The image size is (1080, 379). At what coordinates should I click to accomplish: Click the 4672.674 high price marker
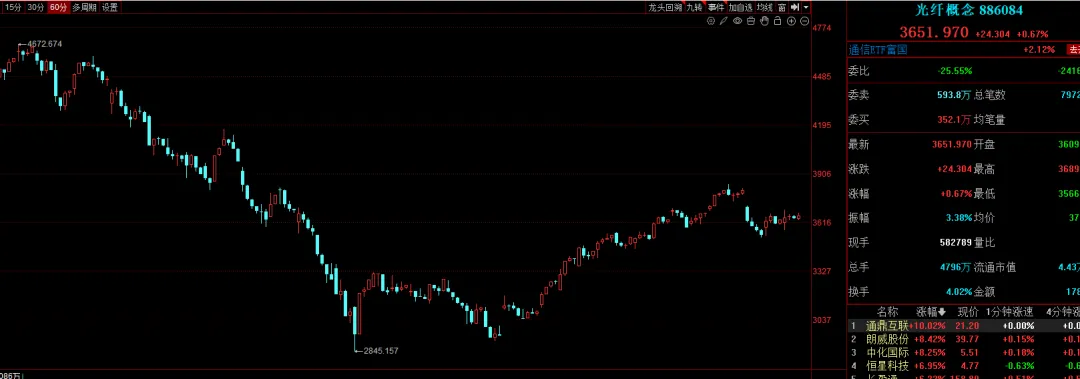45,44
